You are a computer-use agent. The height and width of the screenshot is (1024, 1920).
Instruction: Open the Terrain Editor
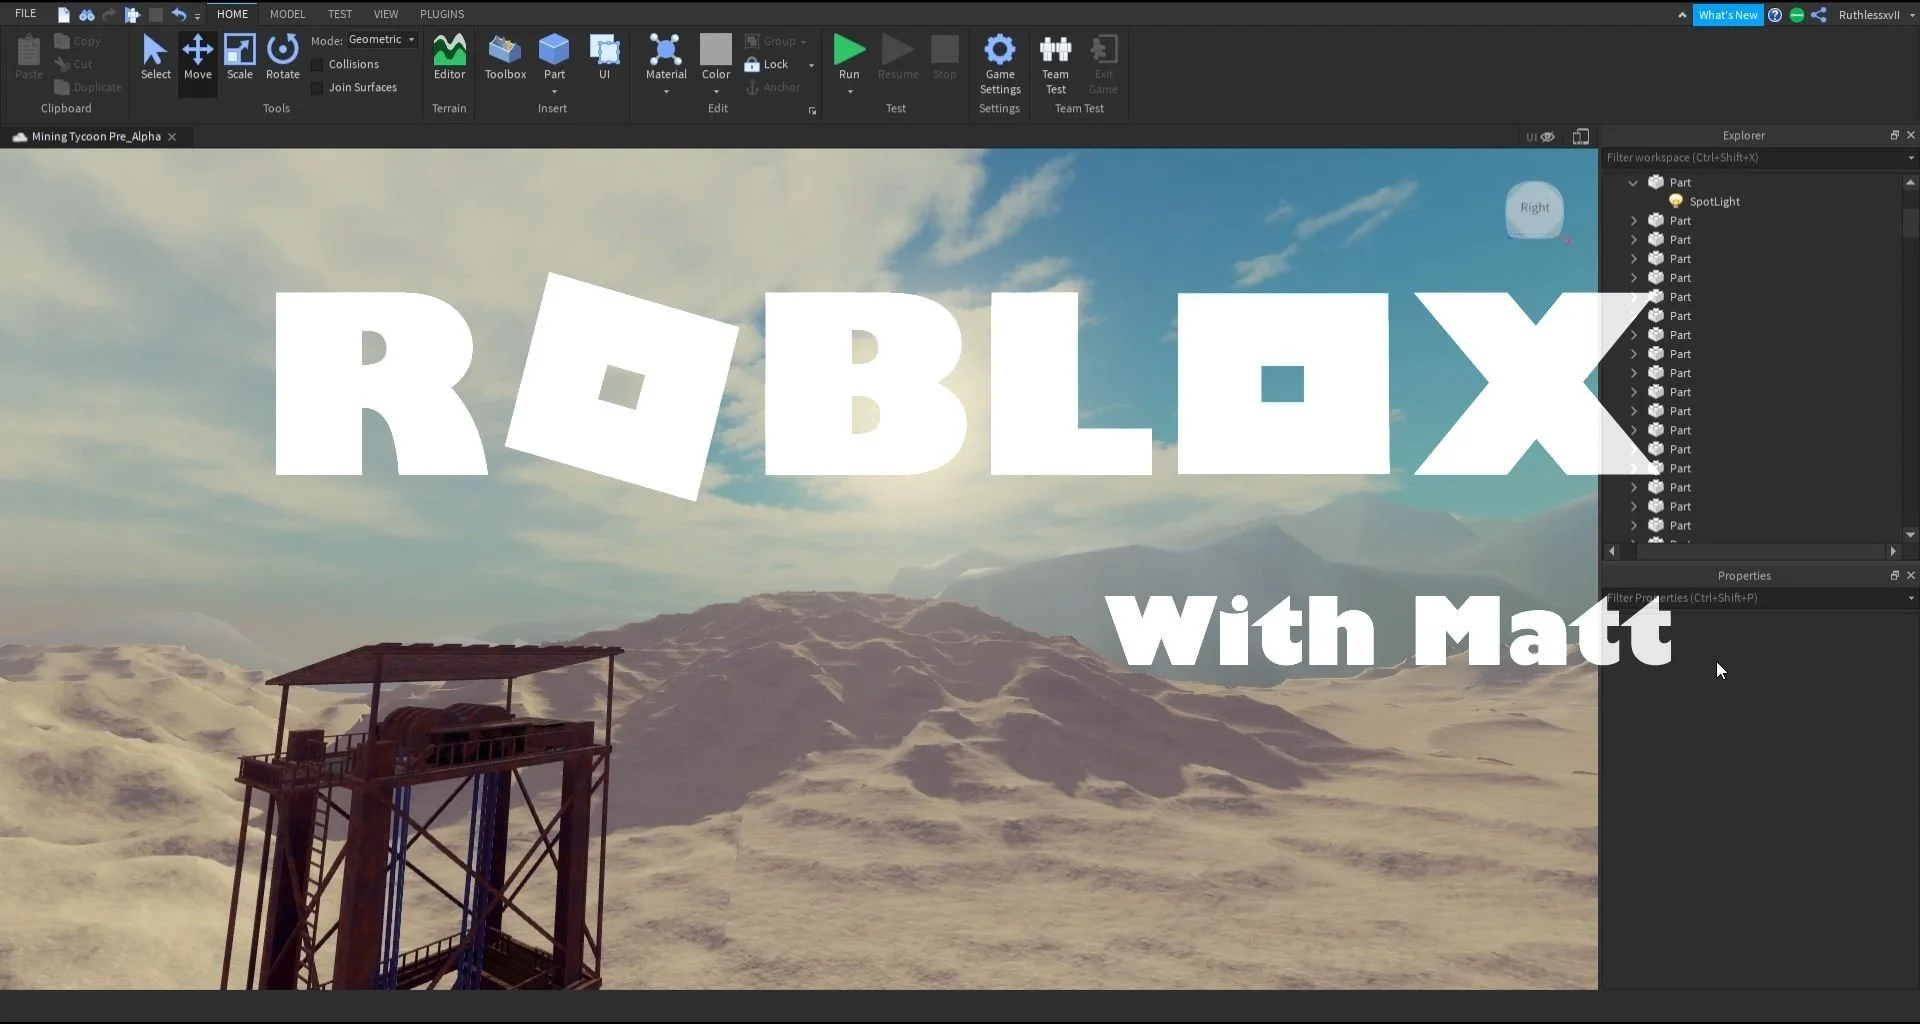pos(449,57)
